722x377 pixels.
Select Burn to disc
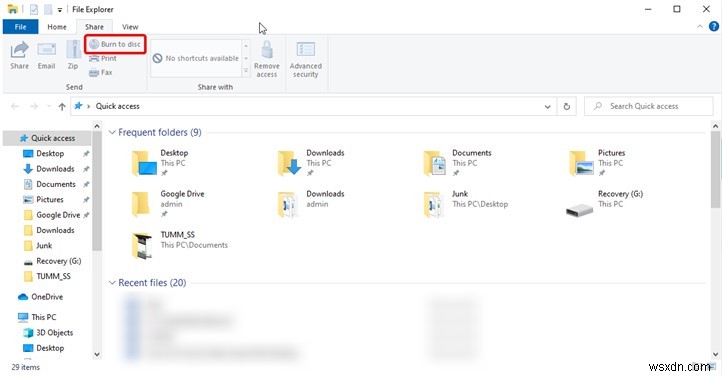pyautogui.click(x=115, y=44)
